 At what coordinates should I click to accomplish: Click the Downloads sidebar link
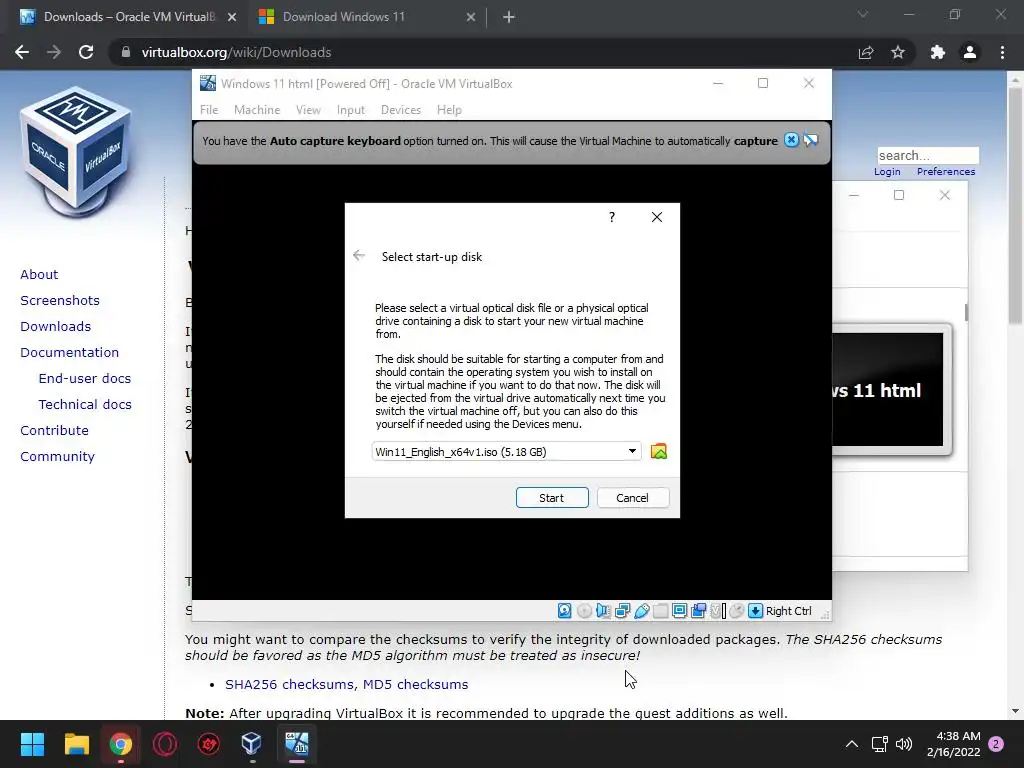[56, 327]
